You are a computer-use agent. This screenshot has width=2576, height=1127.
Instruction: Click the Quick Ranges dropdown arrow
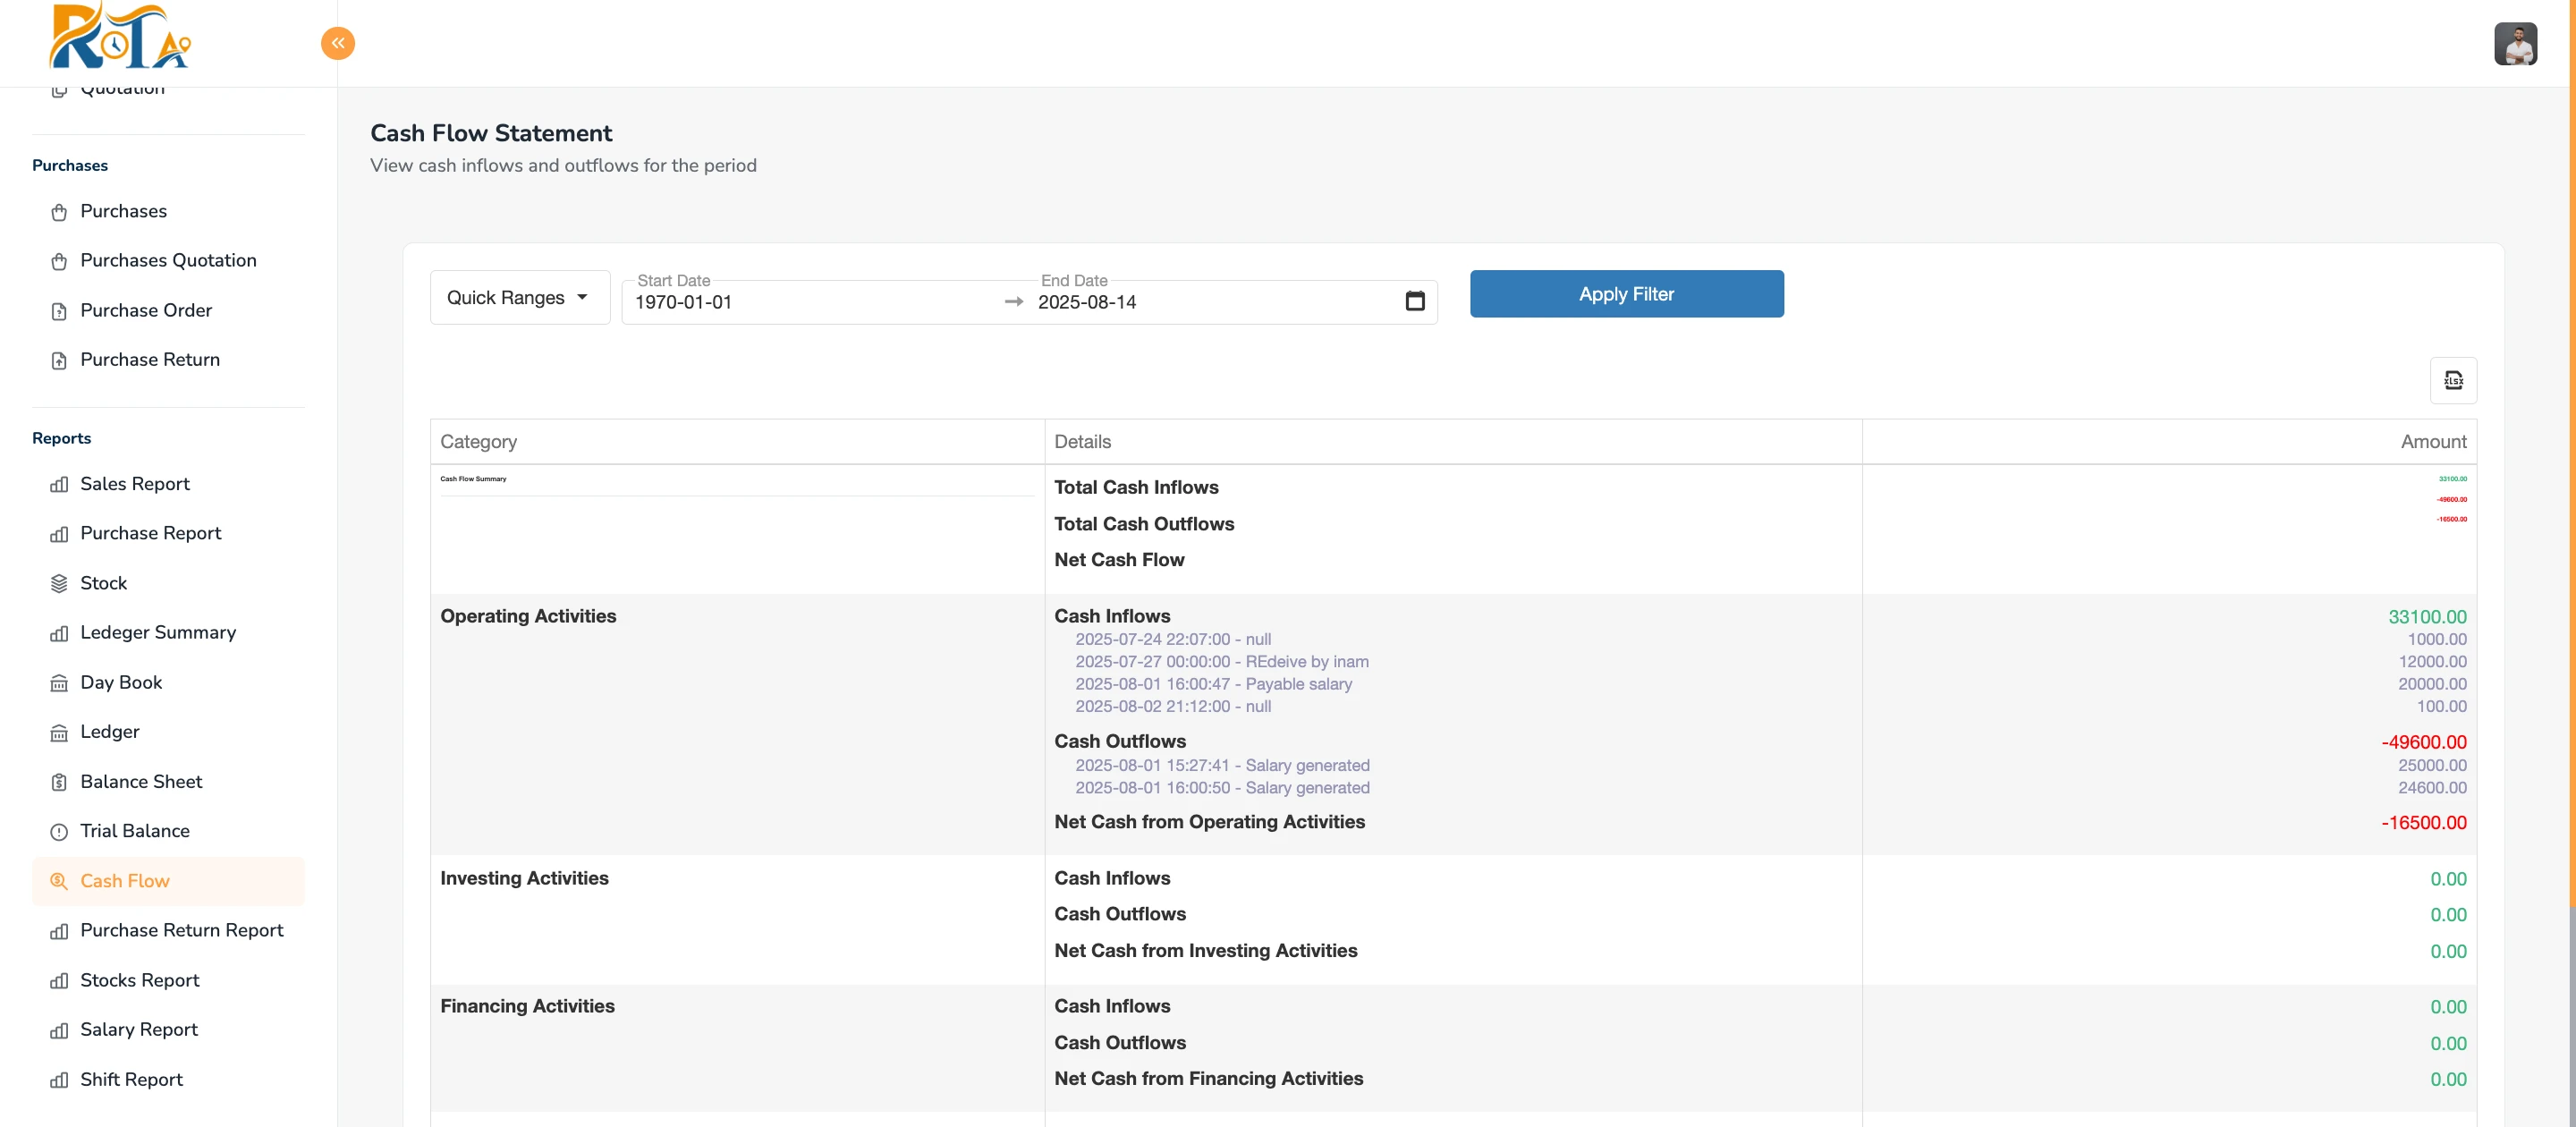[x=582, y=297]
